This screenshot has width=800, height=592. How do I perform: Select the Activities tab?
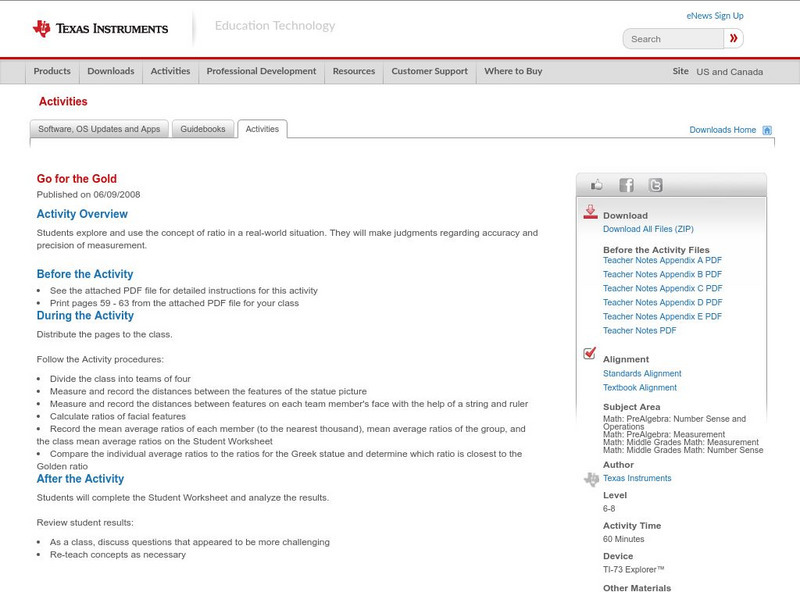[x=262, y=129]
